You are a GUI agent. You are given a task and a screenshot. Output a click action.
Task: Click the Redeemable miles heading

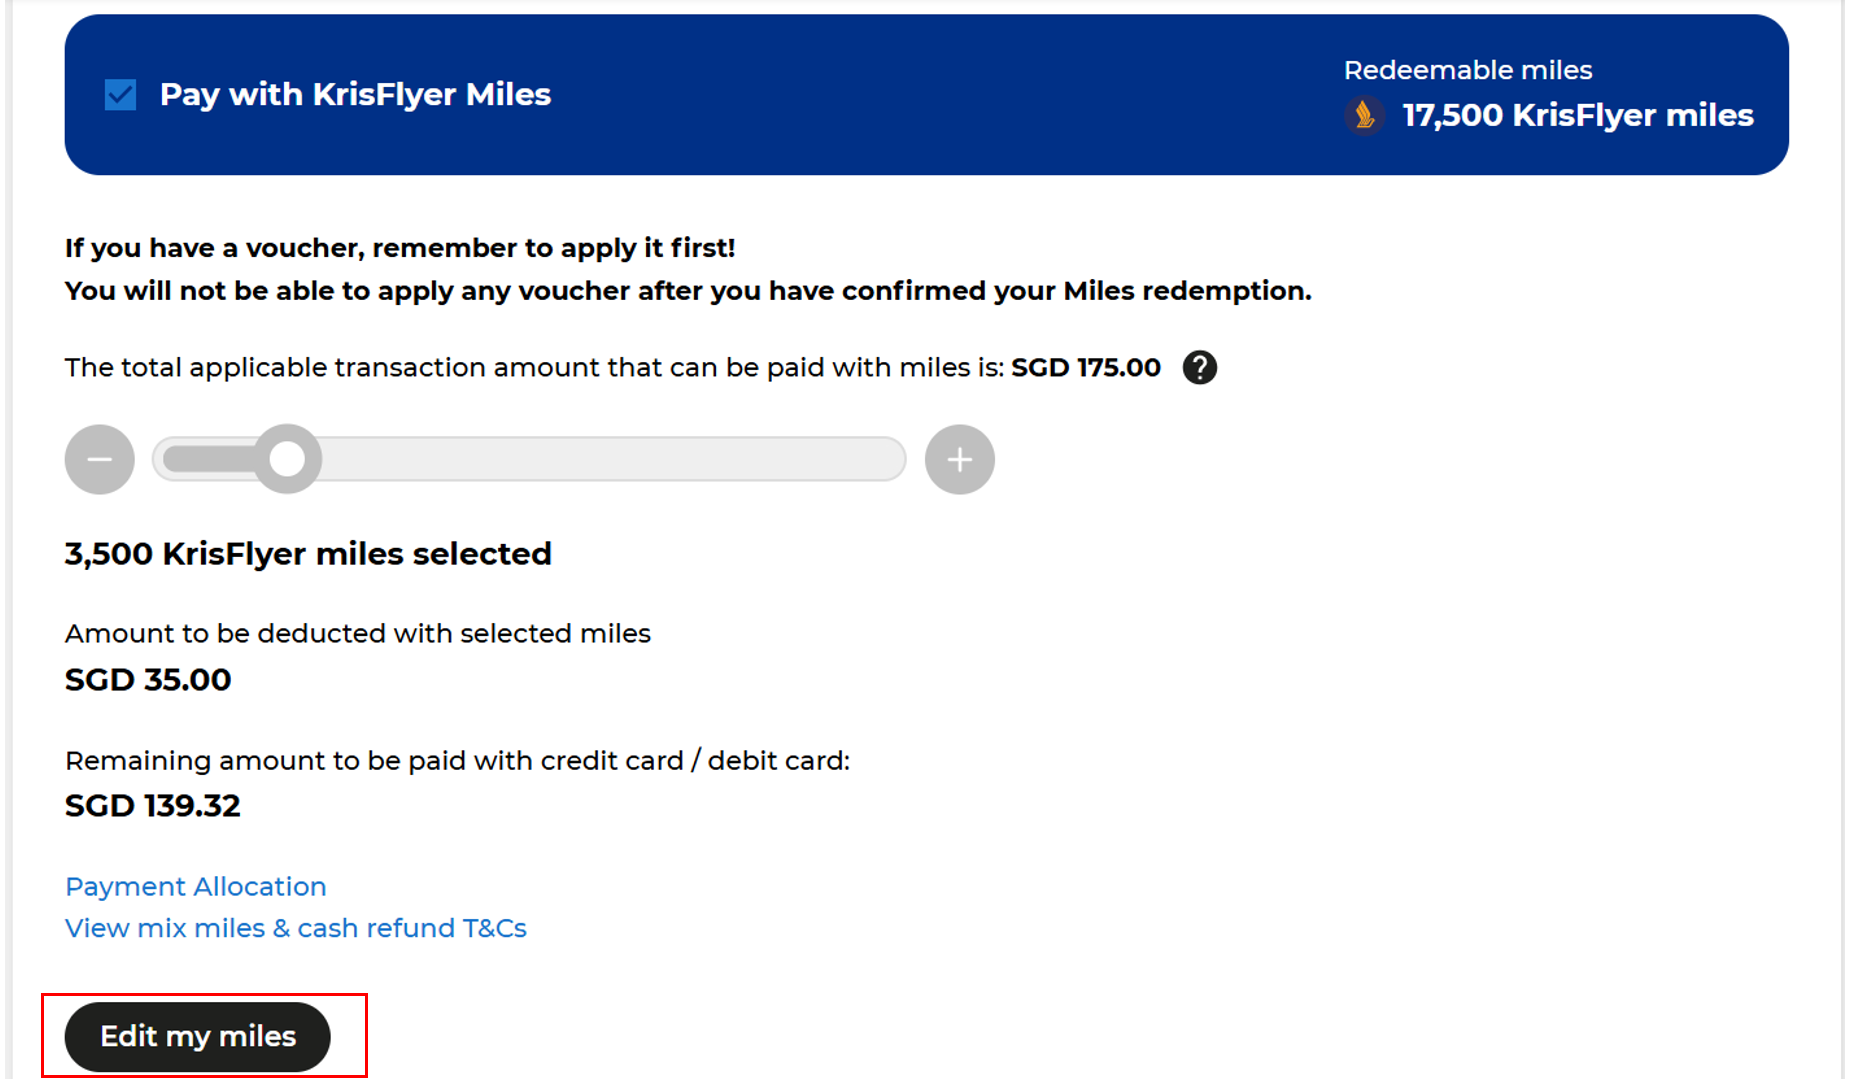[1467, 71]
